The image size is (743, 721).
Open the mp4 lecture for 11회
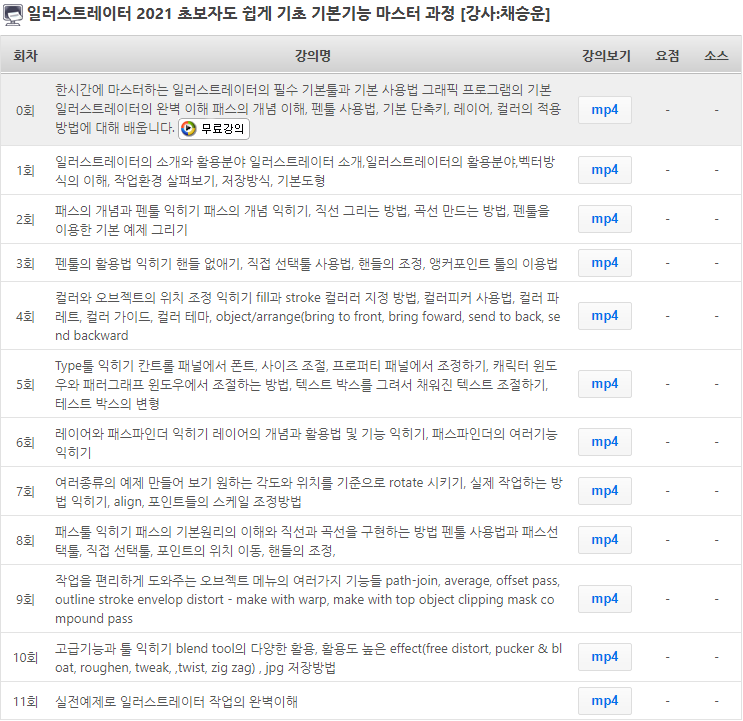605,701
